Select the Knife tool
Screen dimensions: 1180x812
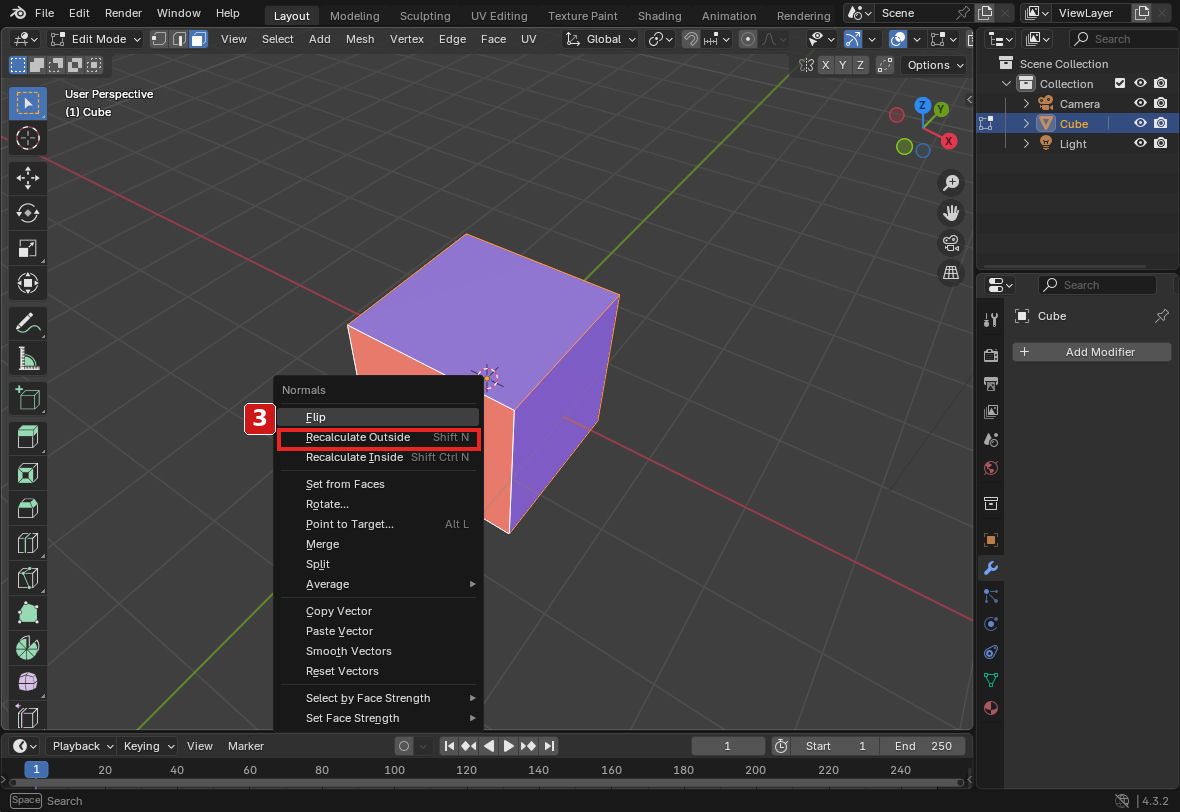coord(28,578)
